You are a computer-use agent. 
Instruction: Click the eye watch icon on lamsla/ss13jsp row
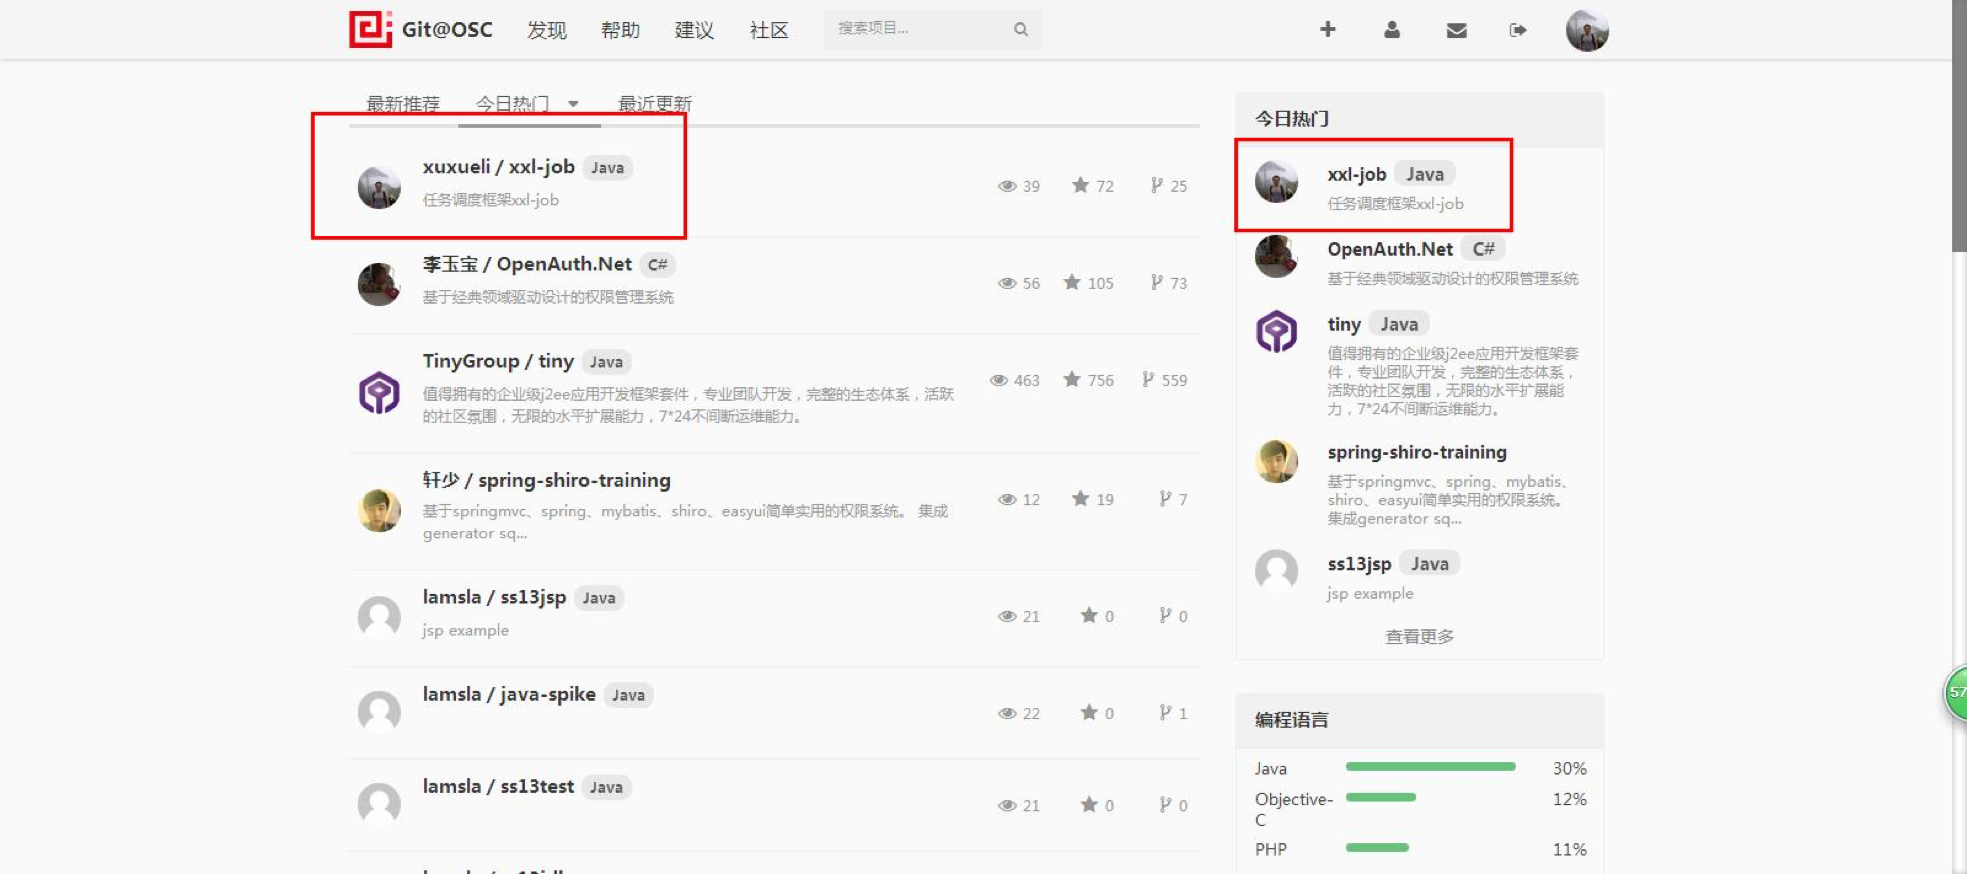click(x=1006, y=616)
